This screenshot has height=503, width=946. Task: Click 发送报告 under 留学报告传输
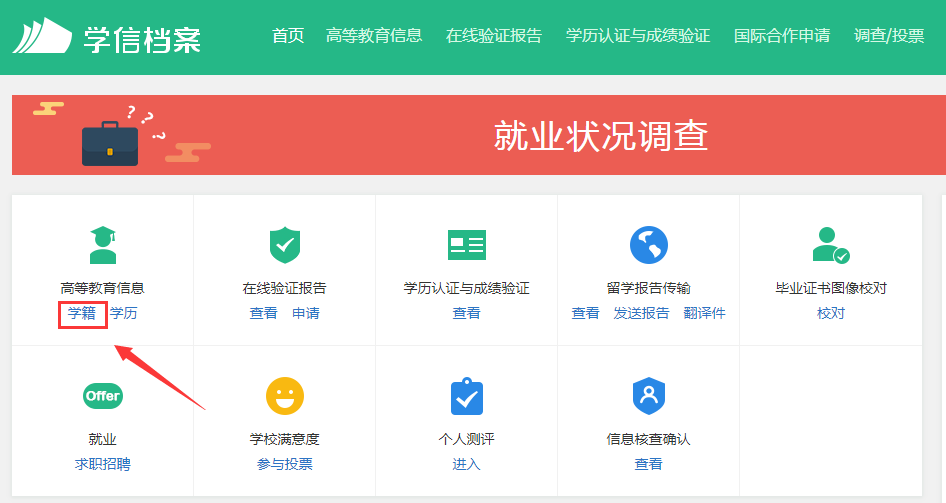pos(641,313)
